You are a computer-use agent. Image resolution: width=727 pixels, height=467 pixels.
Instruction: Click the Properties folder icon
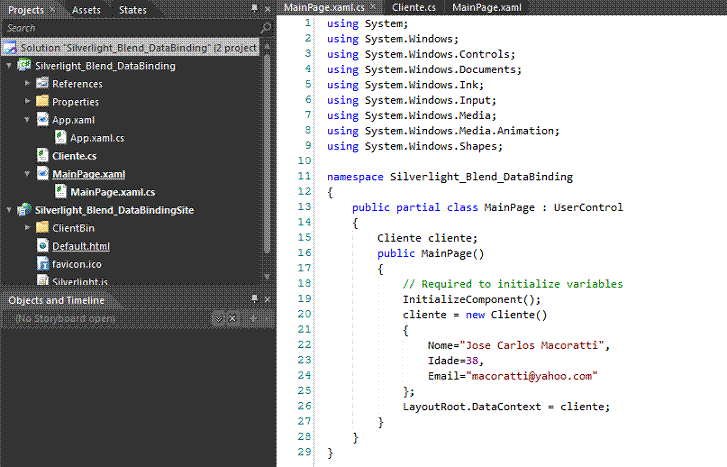pos(42,101)
